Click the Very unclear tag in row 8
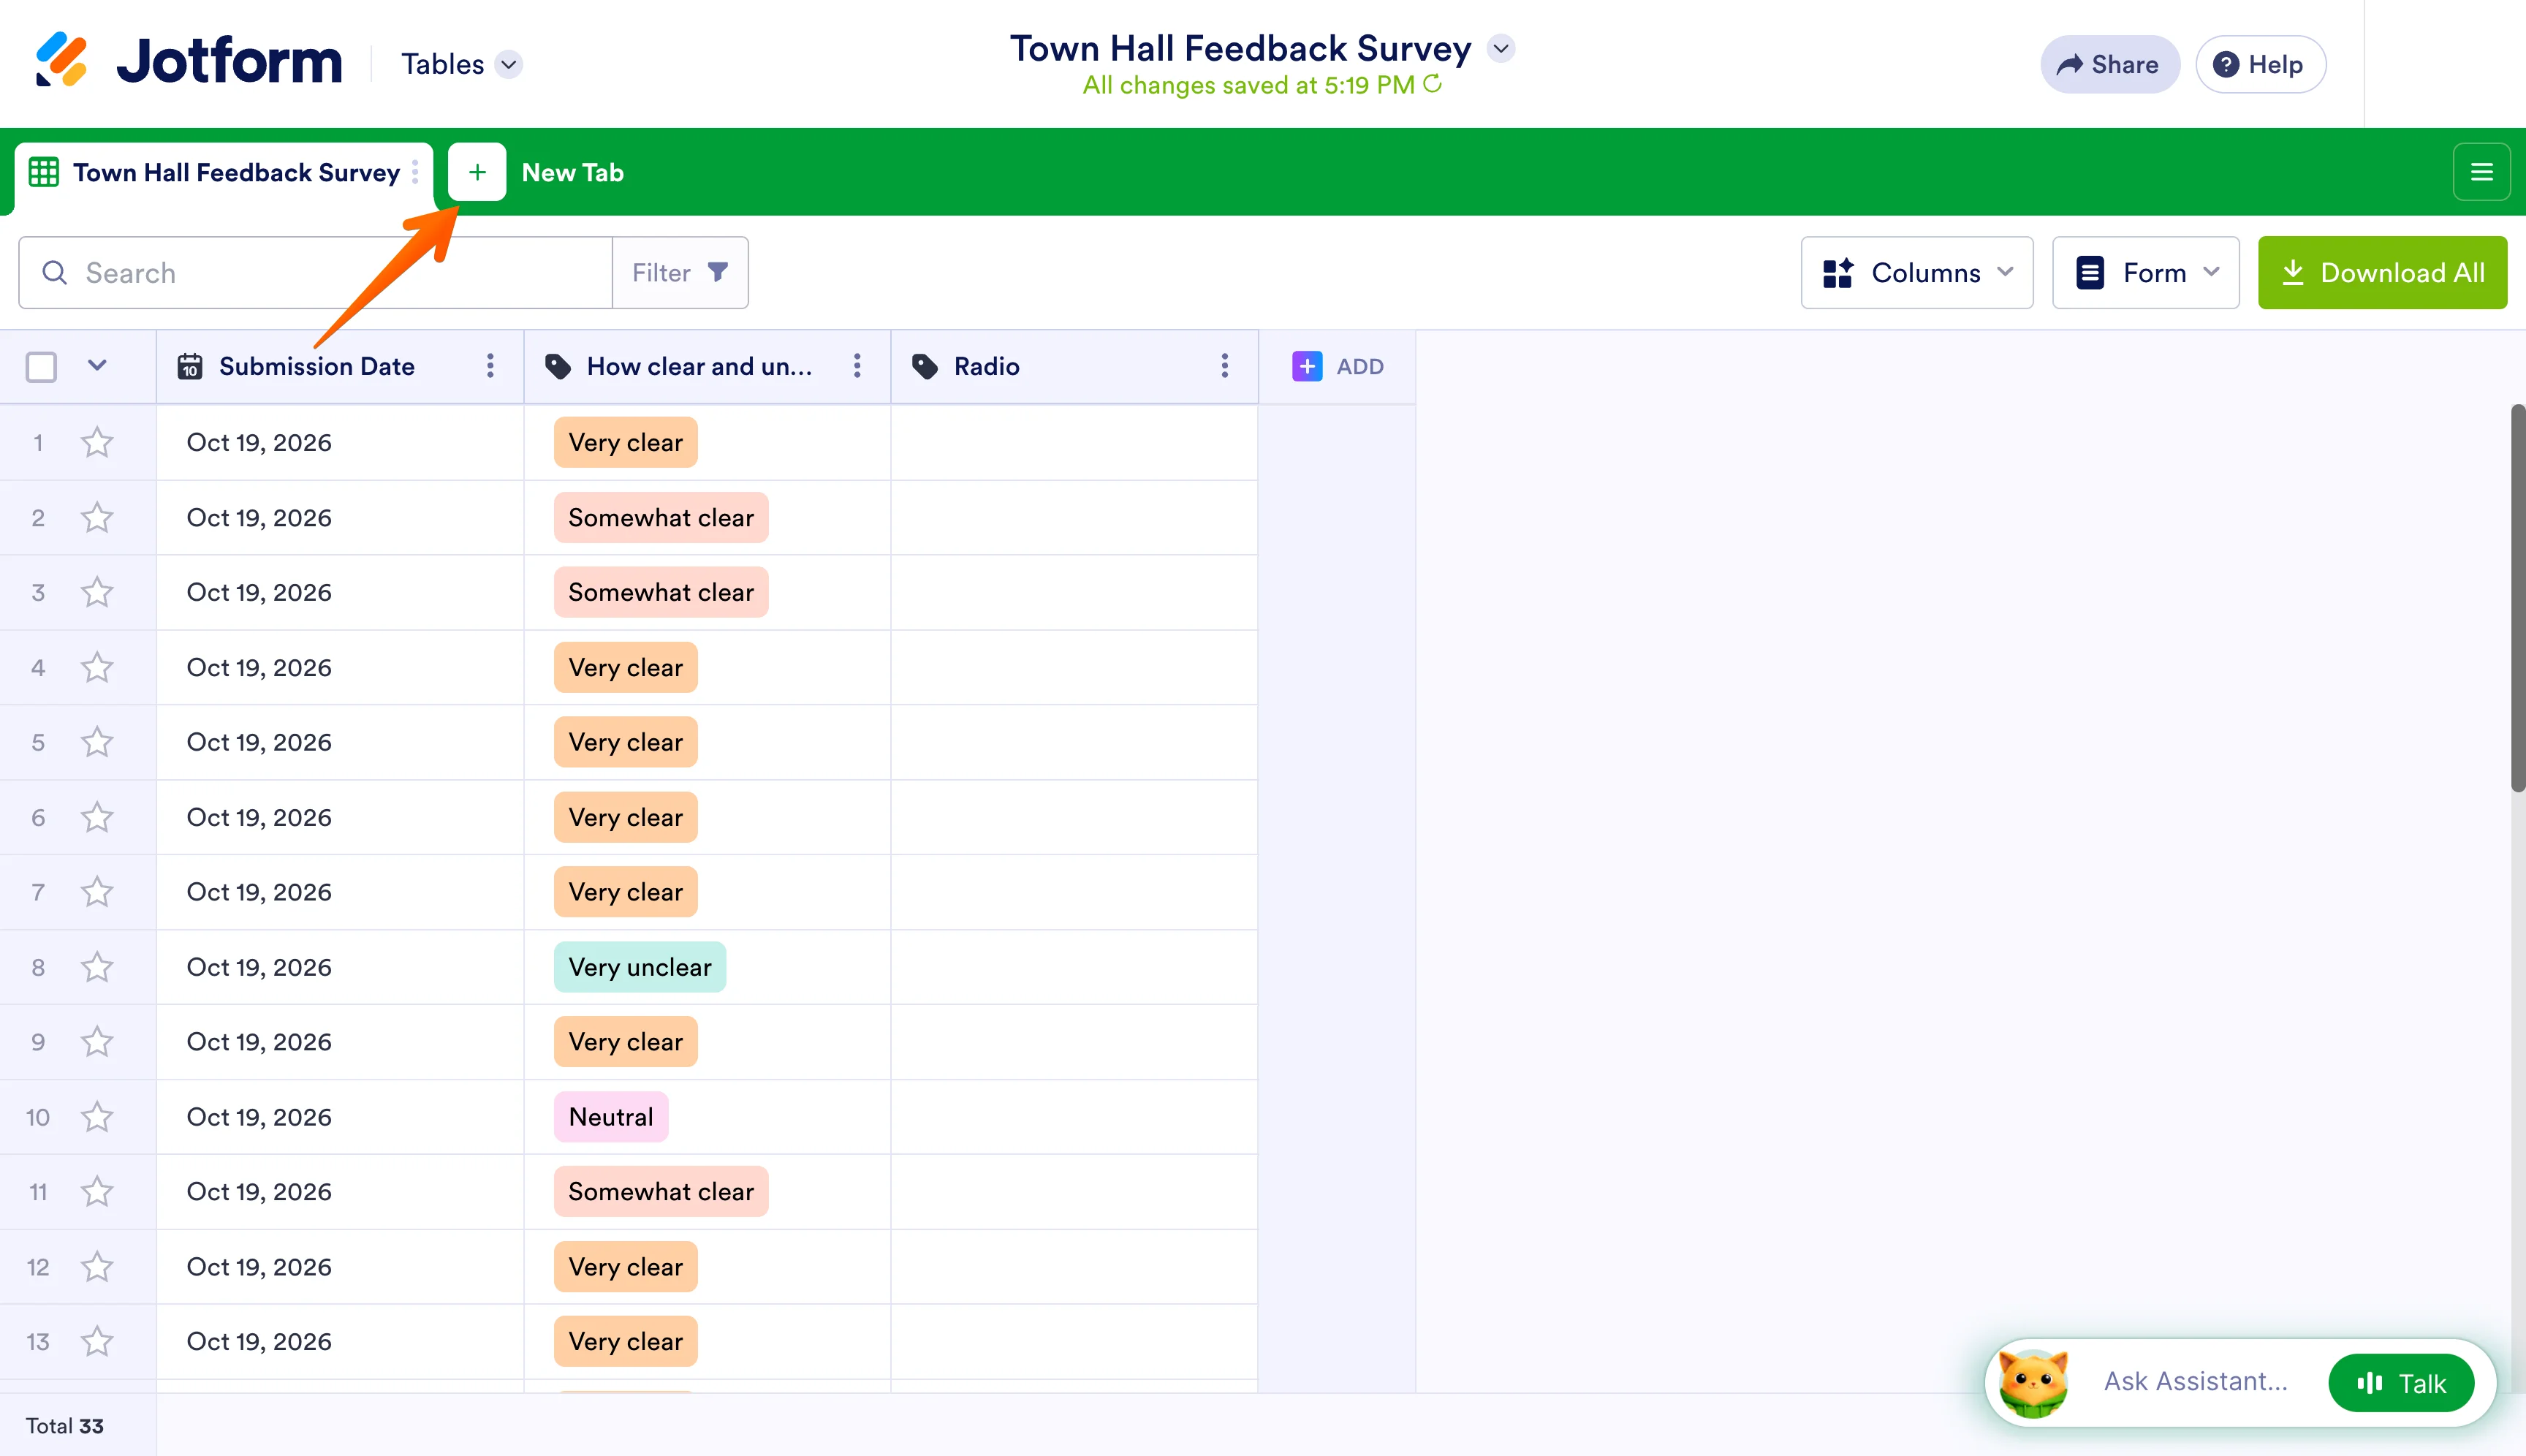 pos(640,967)
